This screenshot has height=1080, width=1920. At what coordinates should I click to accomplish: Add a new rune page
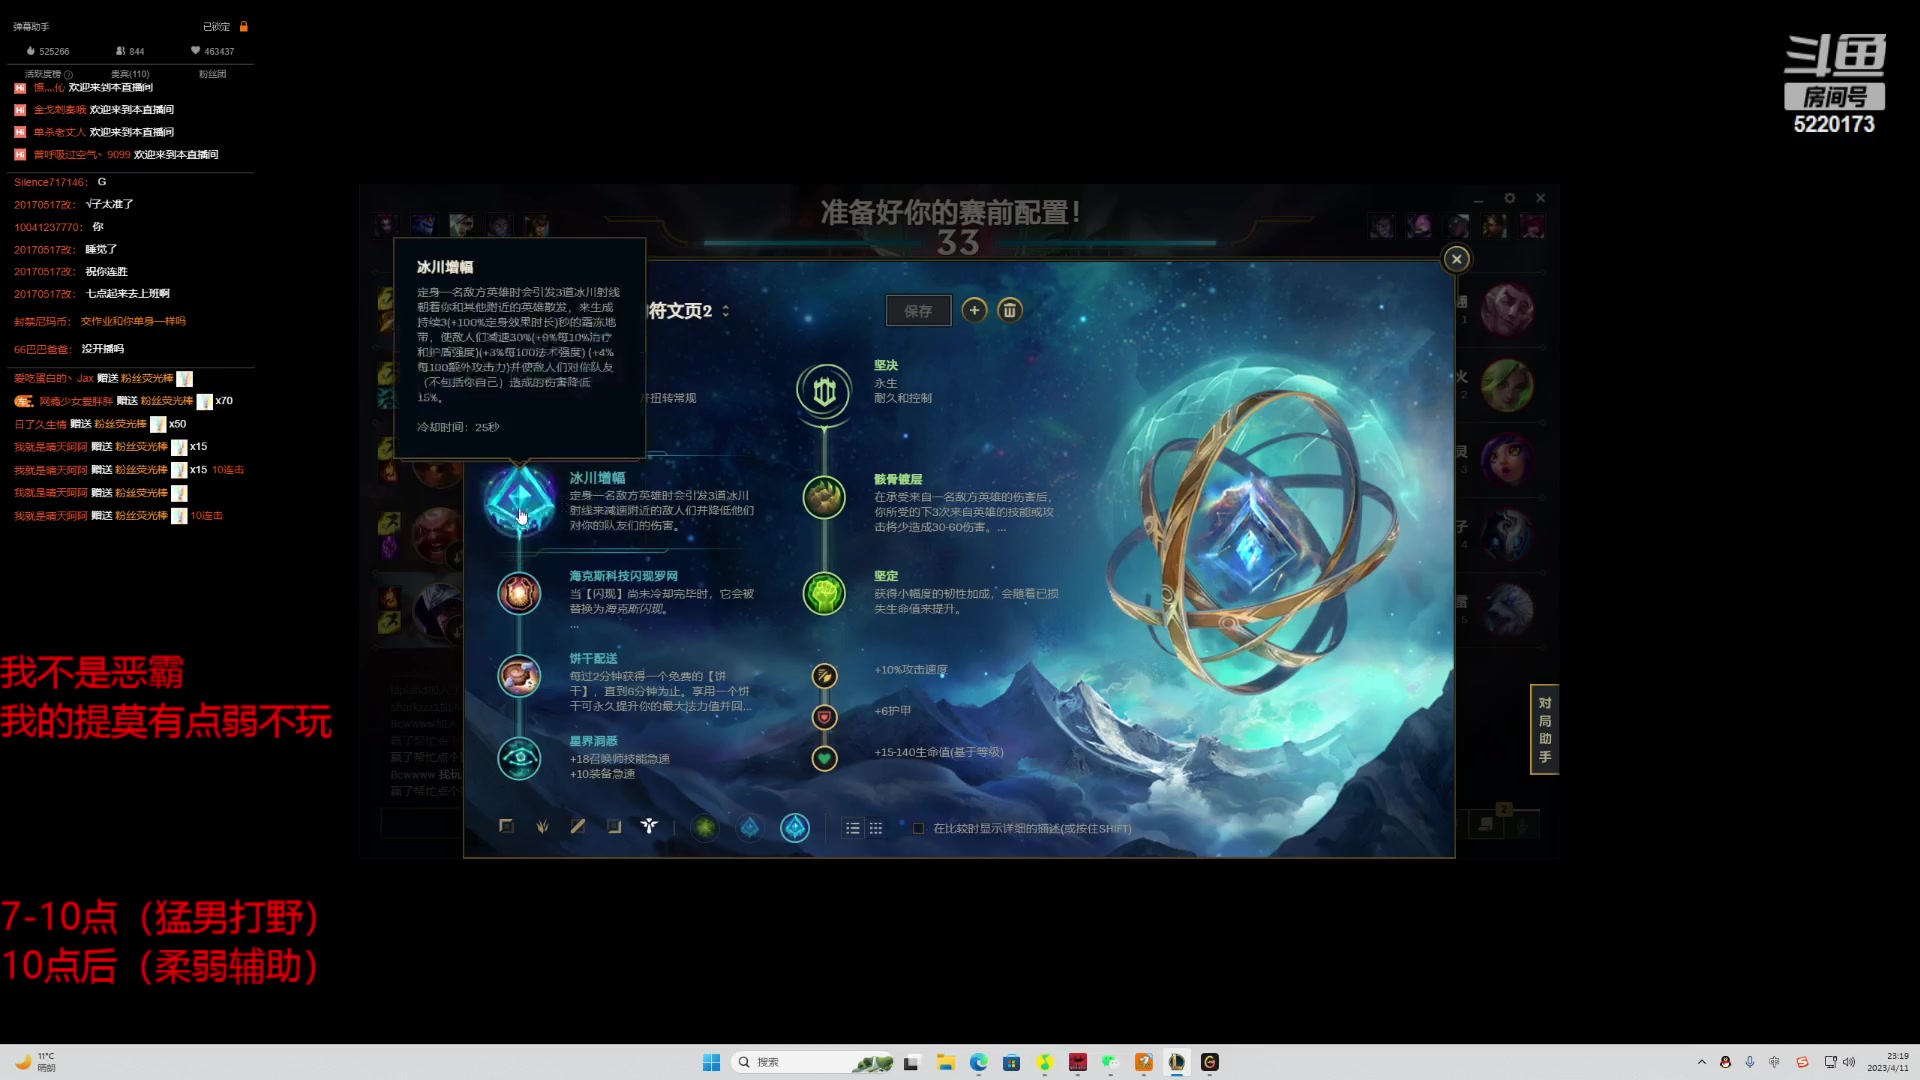pyautogui.click(x=974, y=310)
